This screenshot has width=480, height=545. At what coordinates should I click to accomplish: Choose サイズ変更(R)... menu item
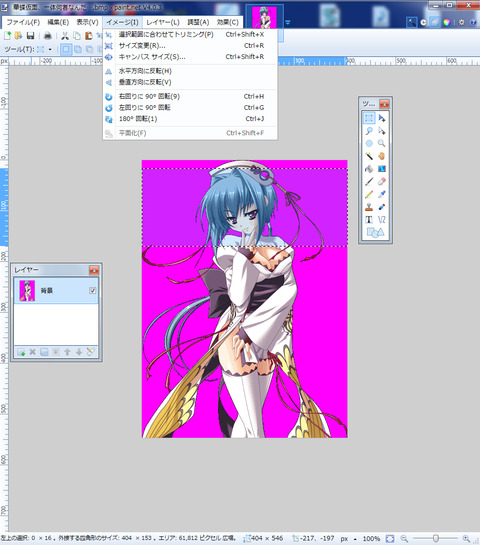click(x=190, y=46)
